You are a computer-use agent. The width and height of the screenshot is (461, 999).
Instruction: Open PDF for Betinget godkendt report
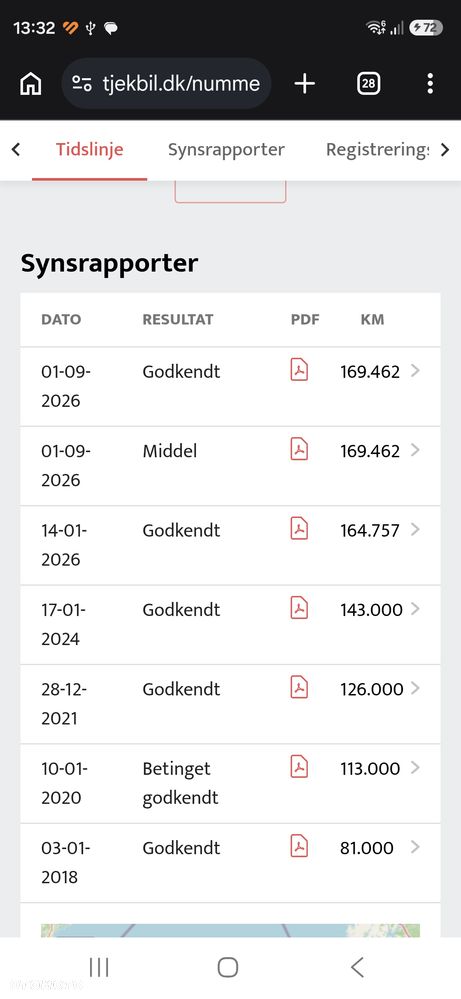[299, 767]
